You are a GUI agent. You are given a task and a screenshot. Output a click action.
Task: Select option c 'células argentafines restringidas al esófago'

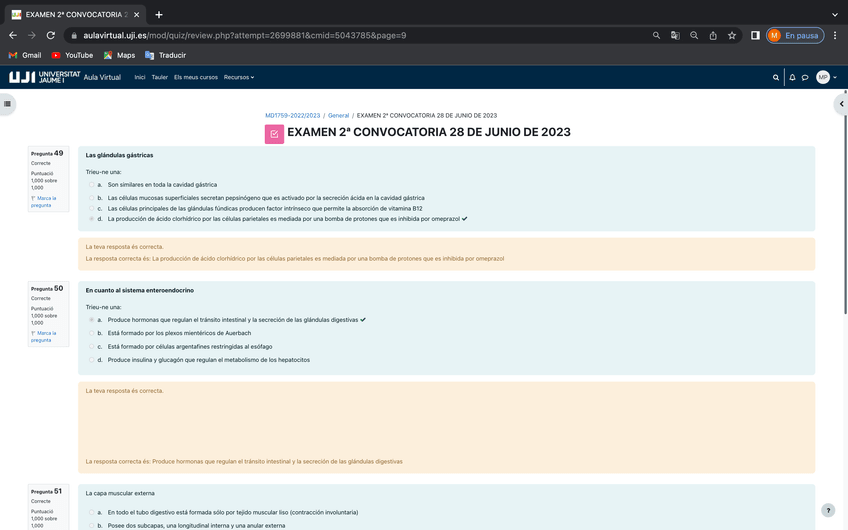(91, 347)
